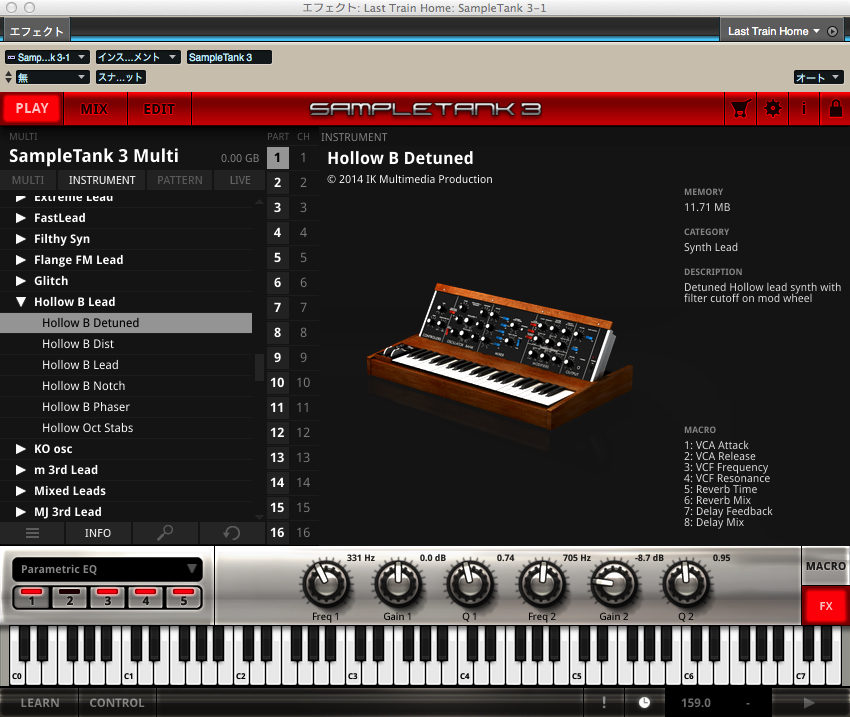Click the clock tempo sync icon
The height and width of the screenshot is (717, 850).
tap(644, 702)
